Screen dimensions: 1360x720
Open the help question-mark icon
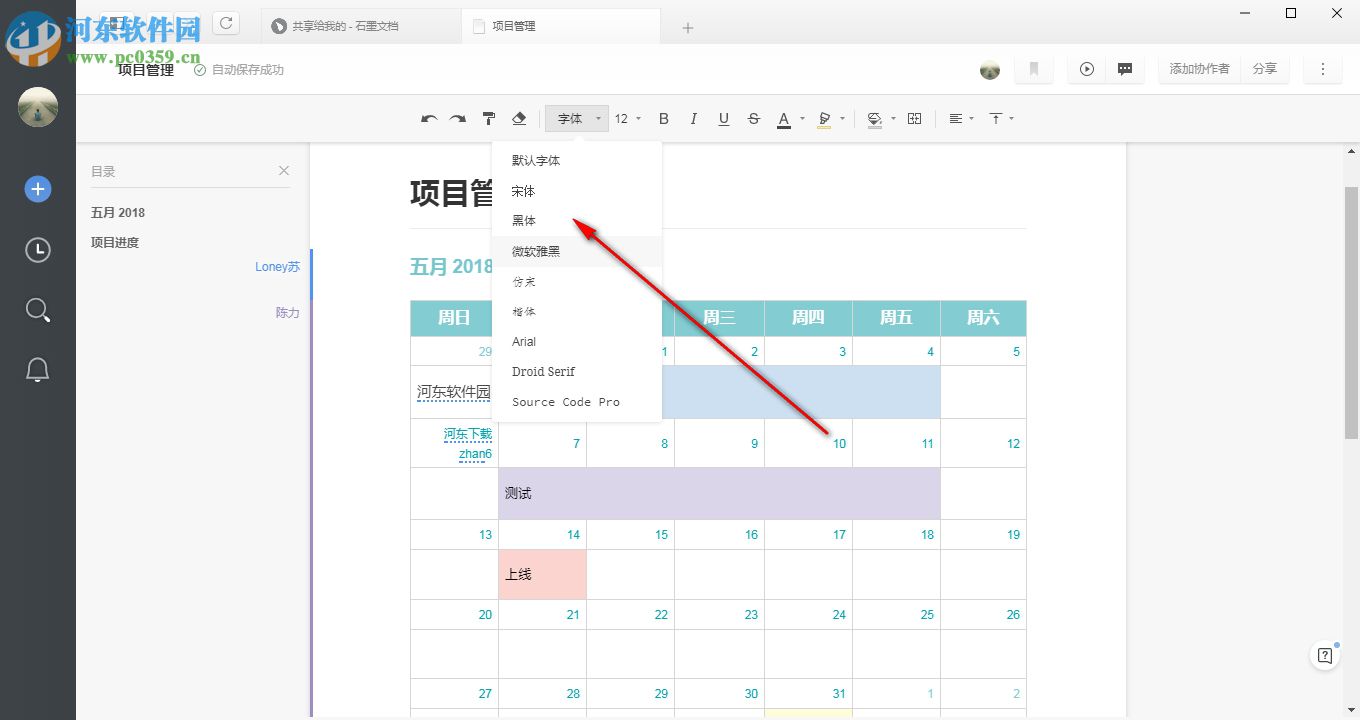pos(1325,656)
